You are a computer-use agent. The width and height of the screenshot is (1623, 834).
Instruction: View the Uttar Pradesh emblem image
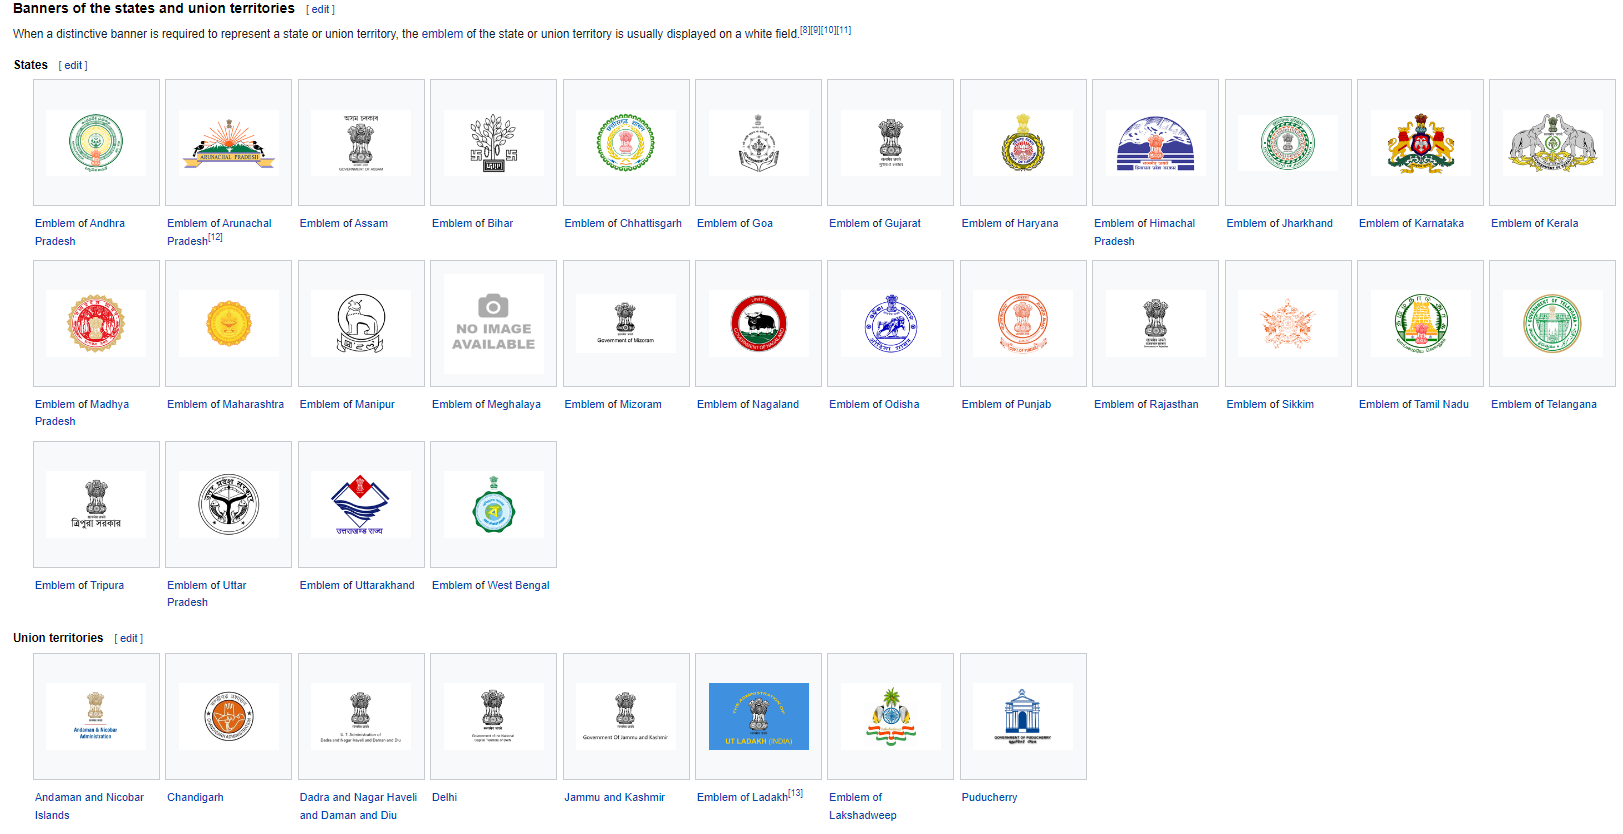coord(228,505)
